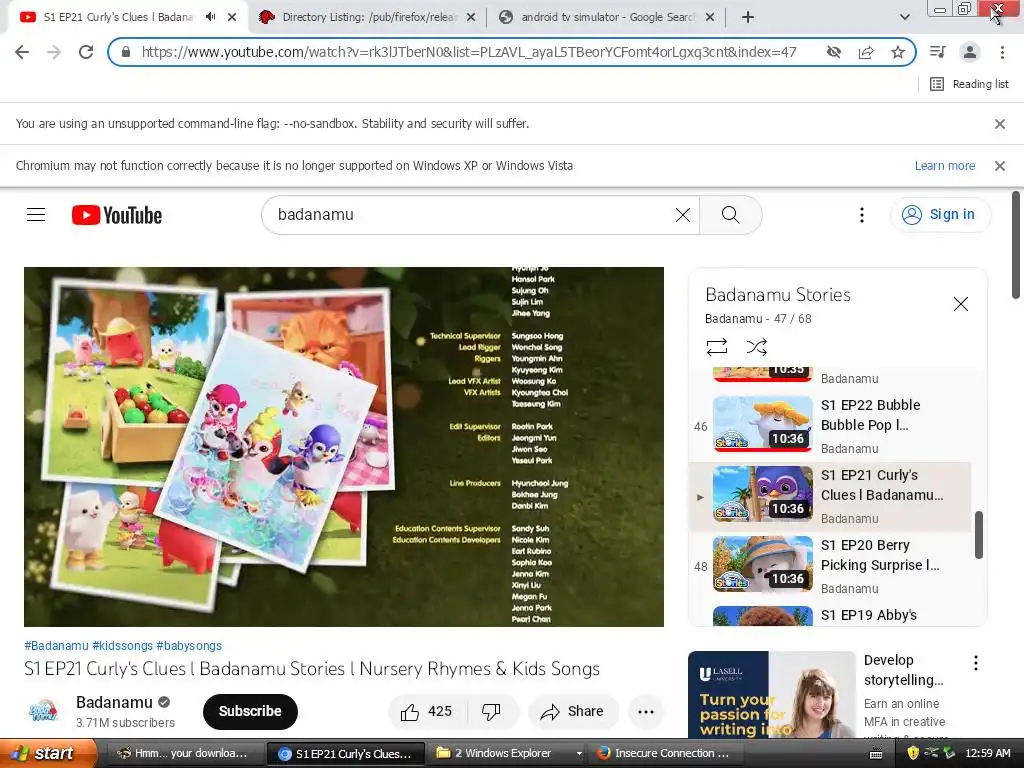The image size is (1024, 768).
Task: Open Chromium three-dot menu
Action: (x=1002, y=52)
